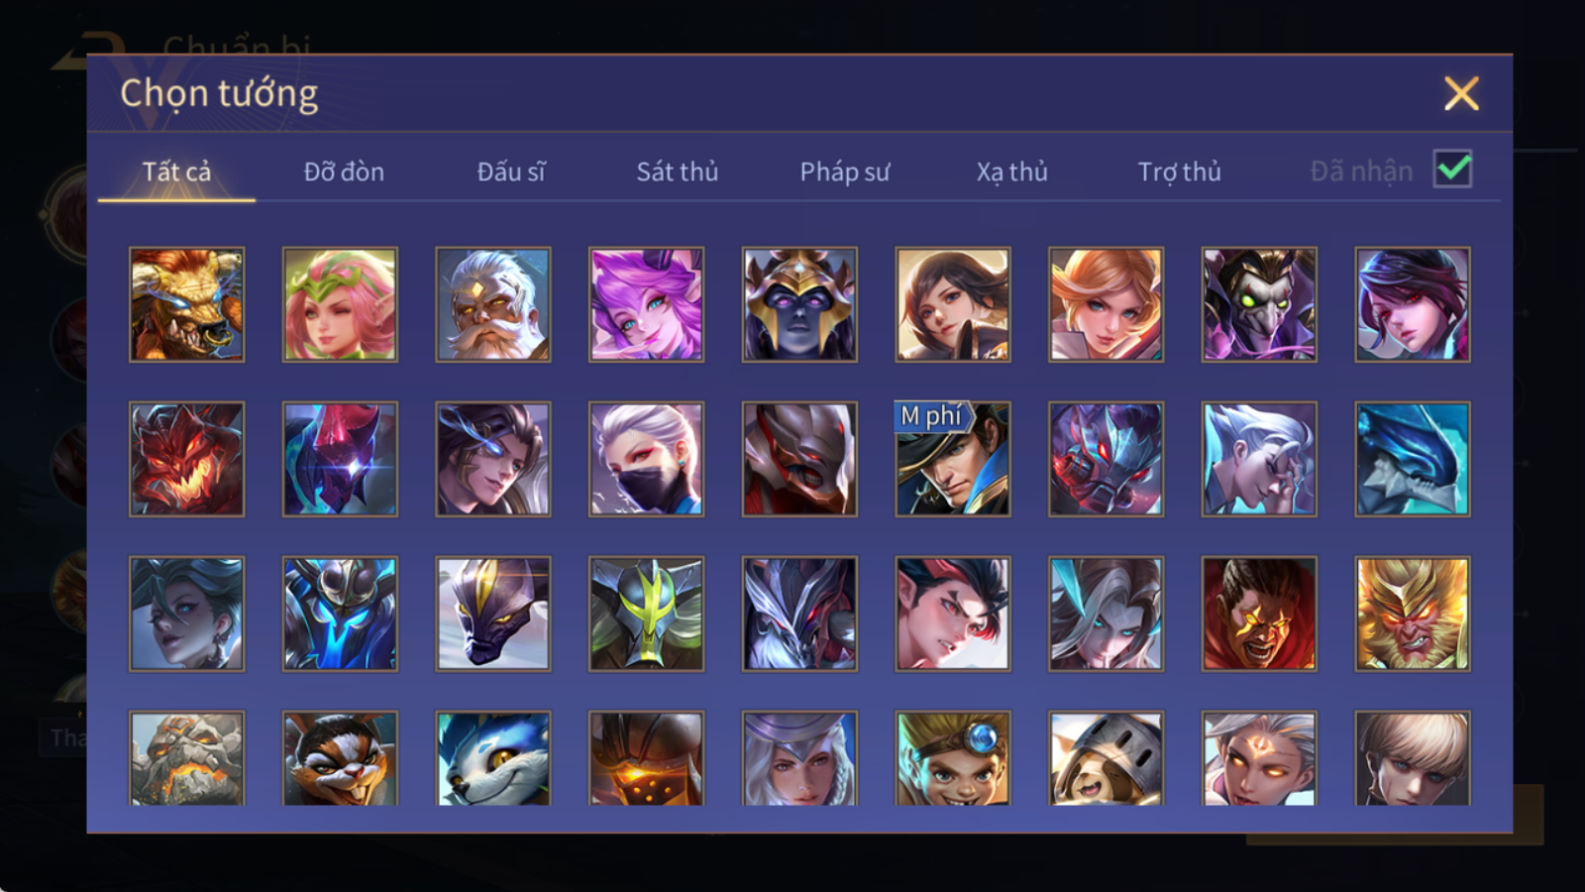Show the 'Xạ thủ' heroes tab

[x=1012, y=172]
